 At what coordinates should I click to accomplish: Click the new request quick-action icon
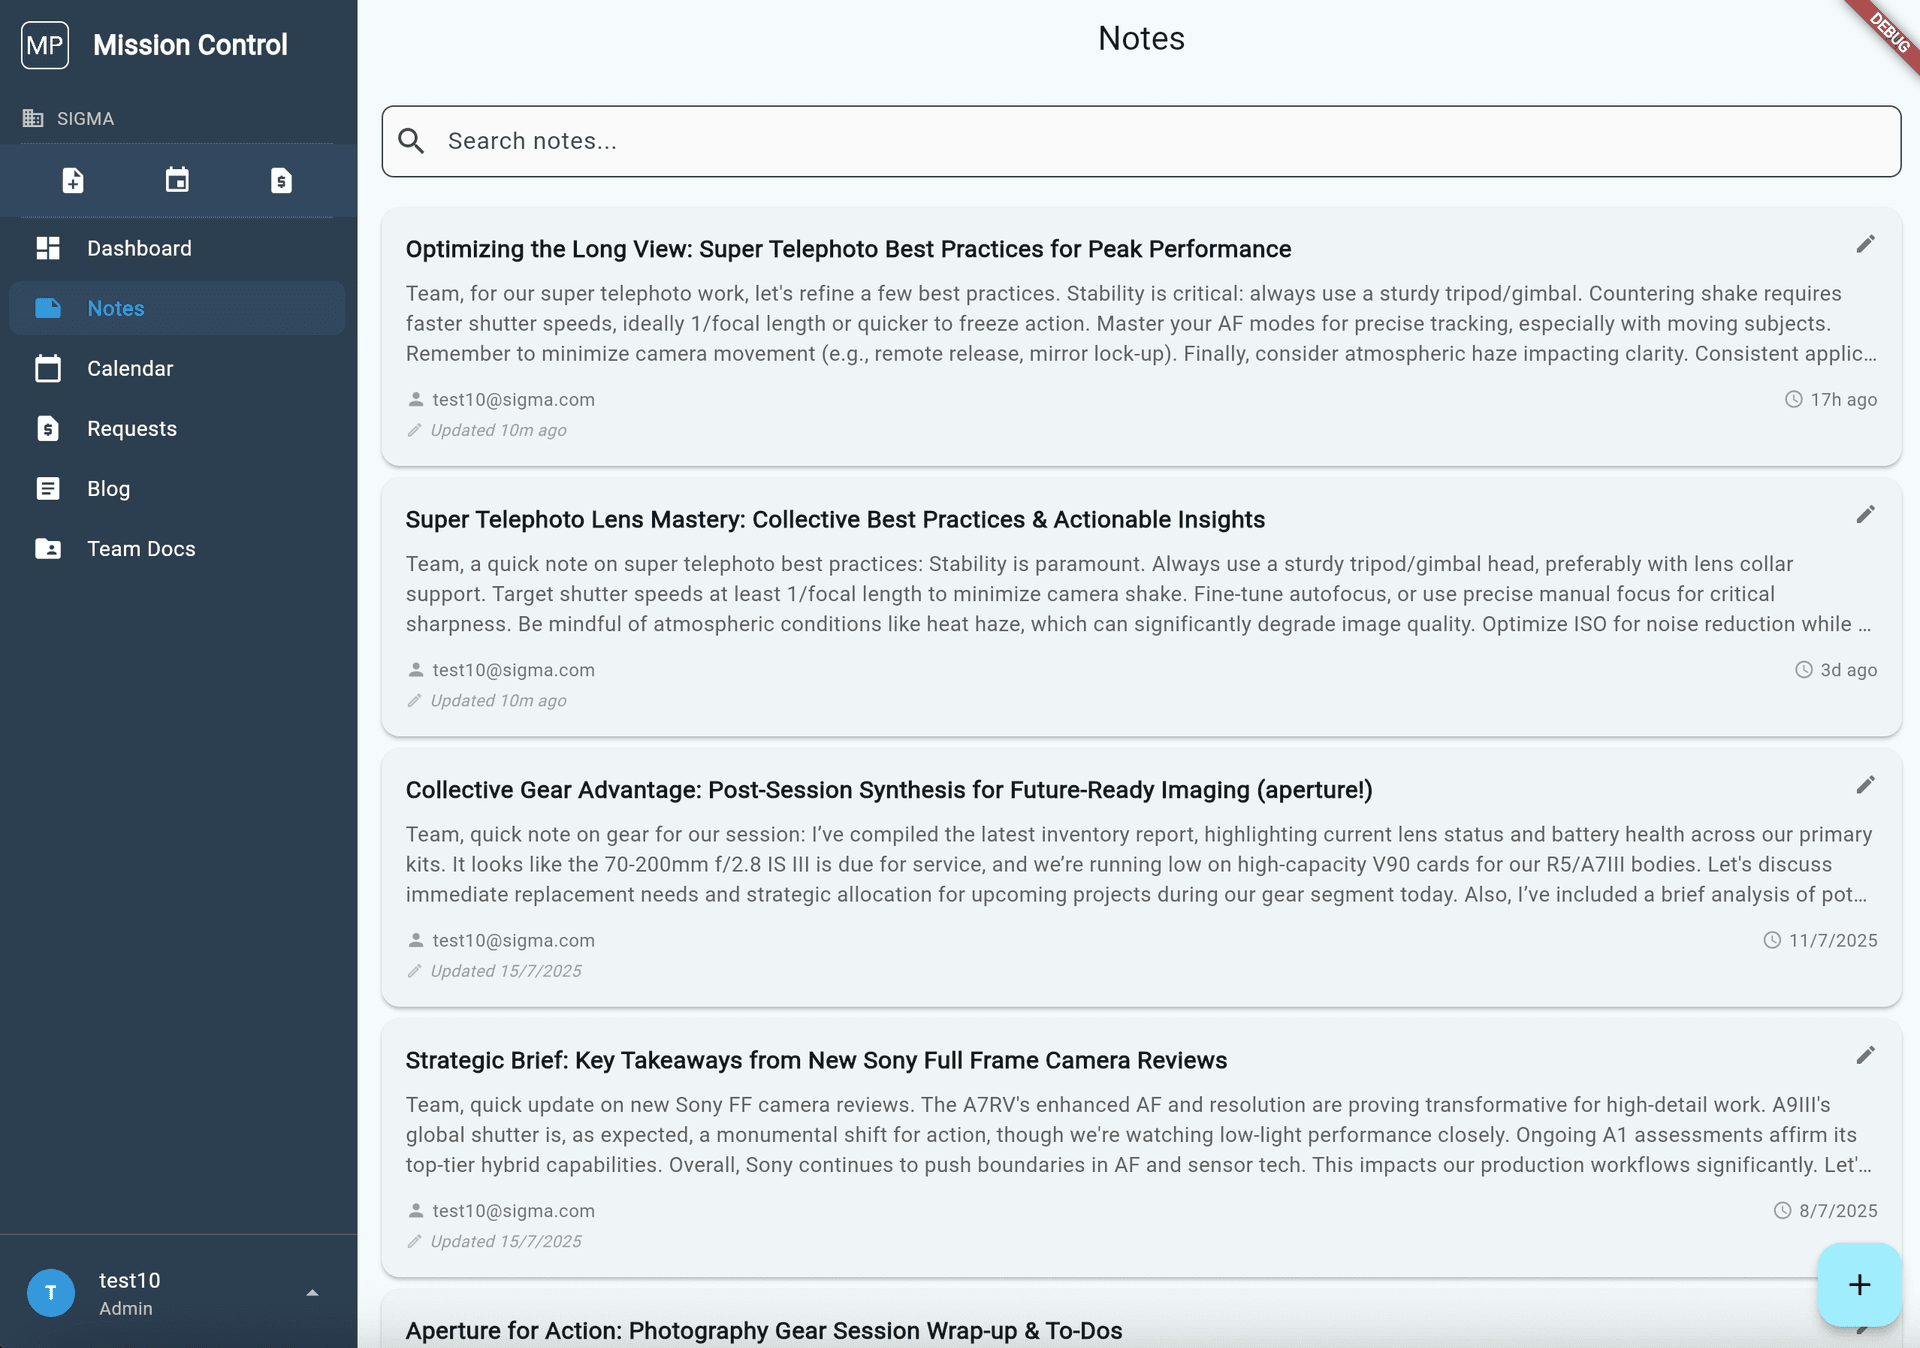coord(281,181)
